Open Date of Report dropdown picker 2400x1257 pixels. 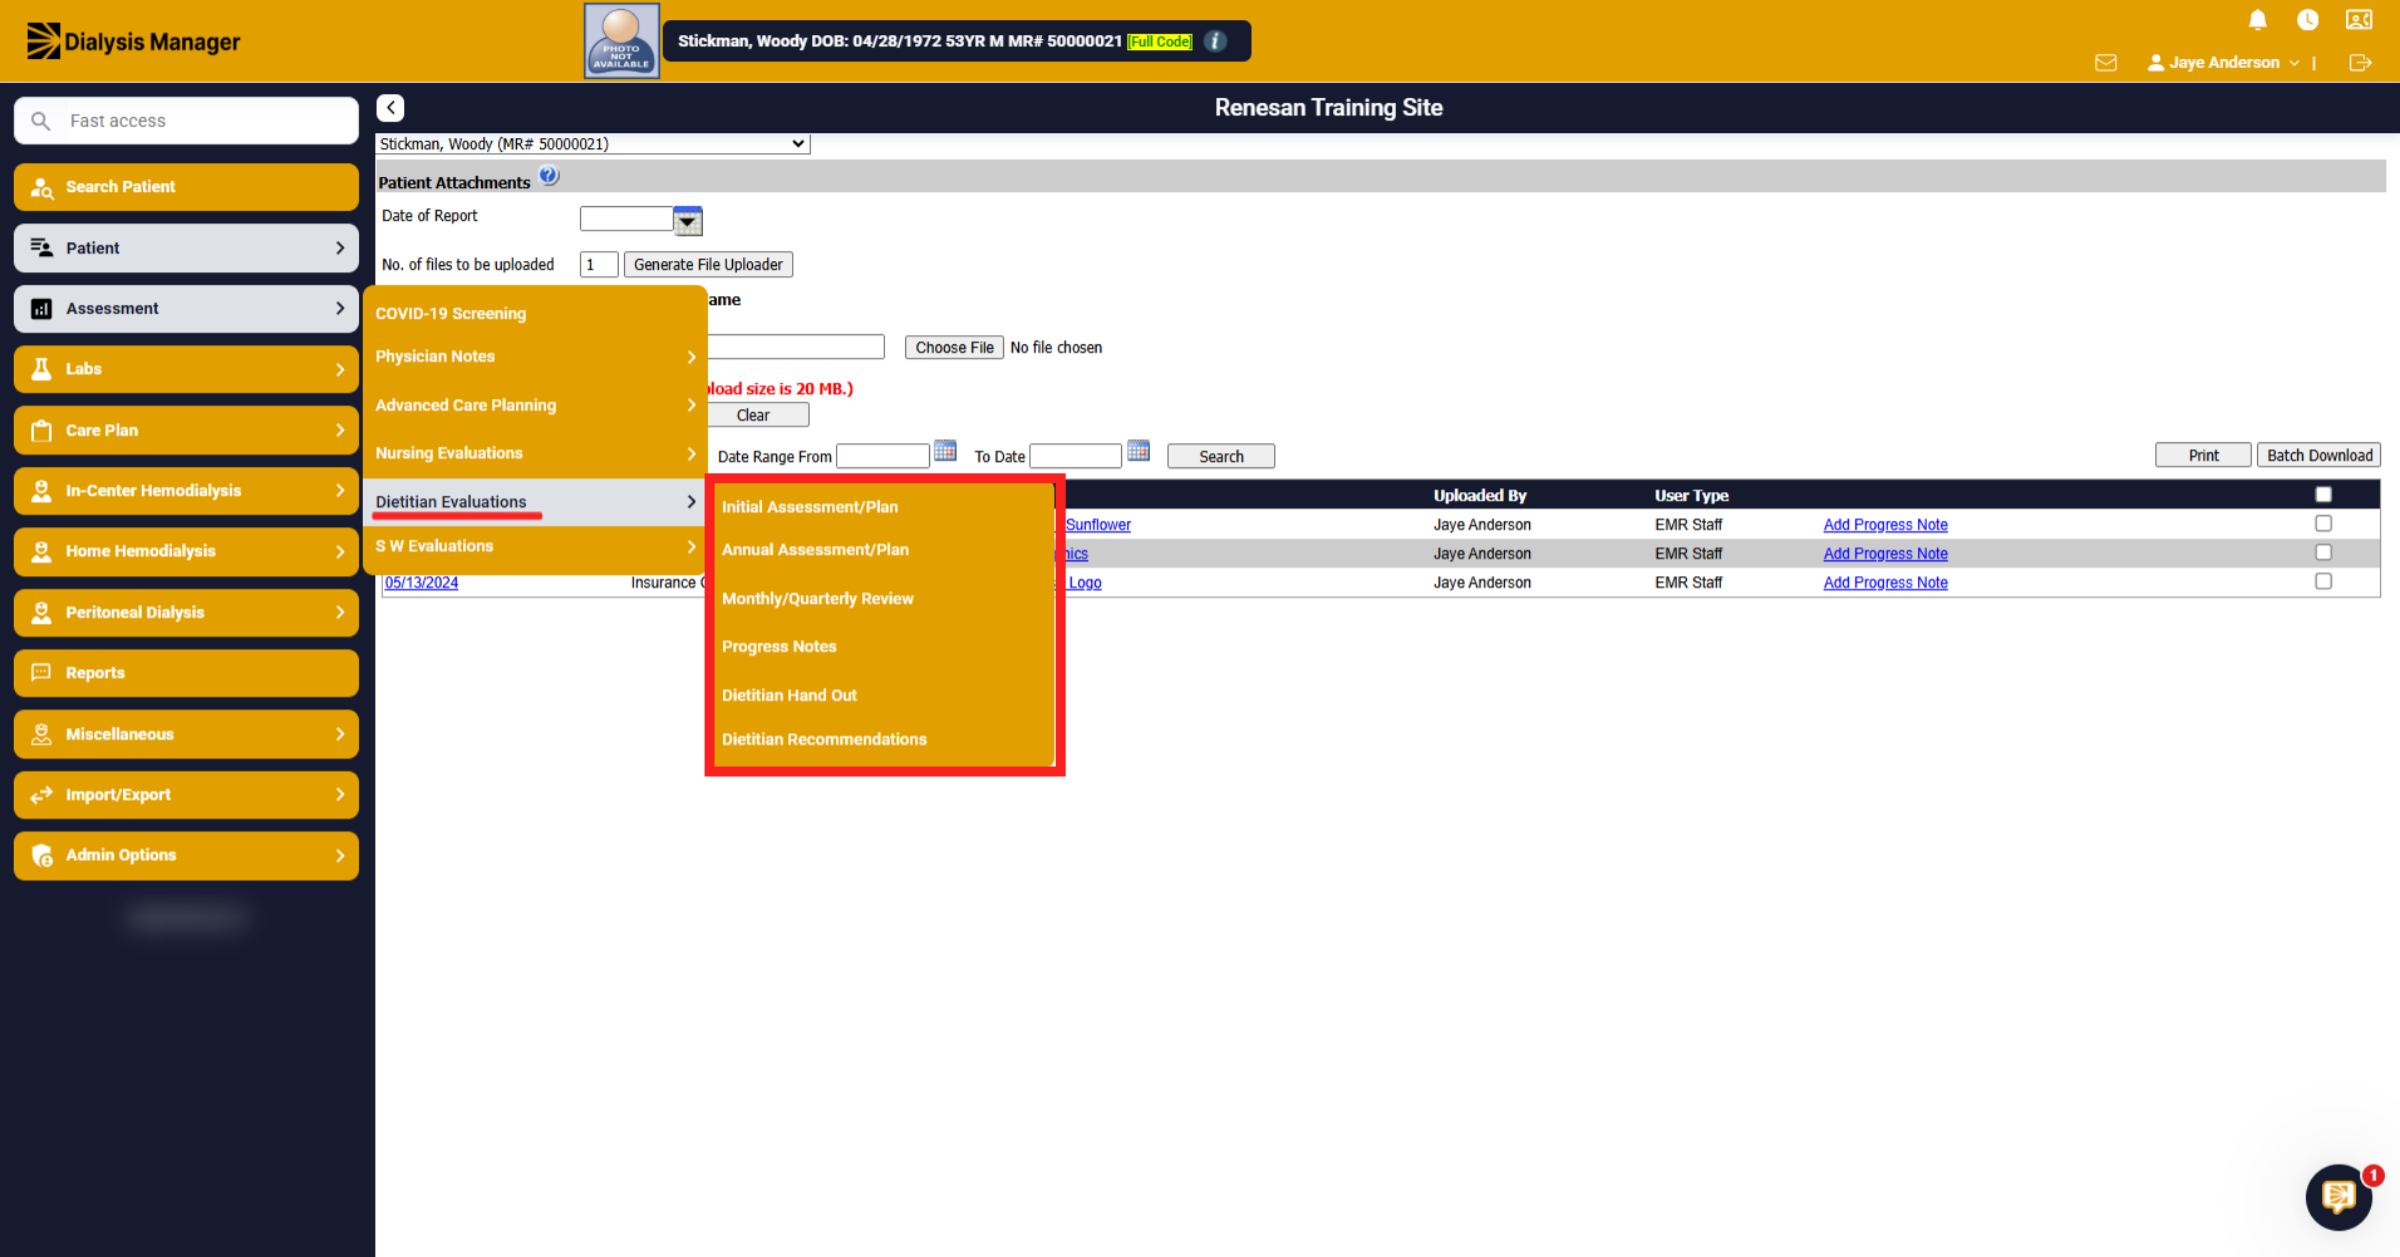[687, 220]
